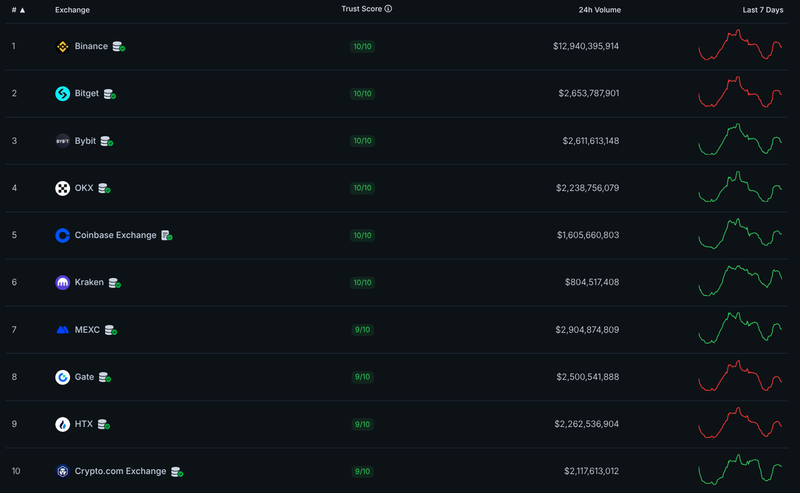Open Coinbase Exchange 7-day sparkline chart
The width and height of the screenshot is (800, 493).
coord(740,234)
